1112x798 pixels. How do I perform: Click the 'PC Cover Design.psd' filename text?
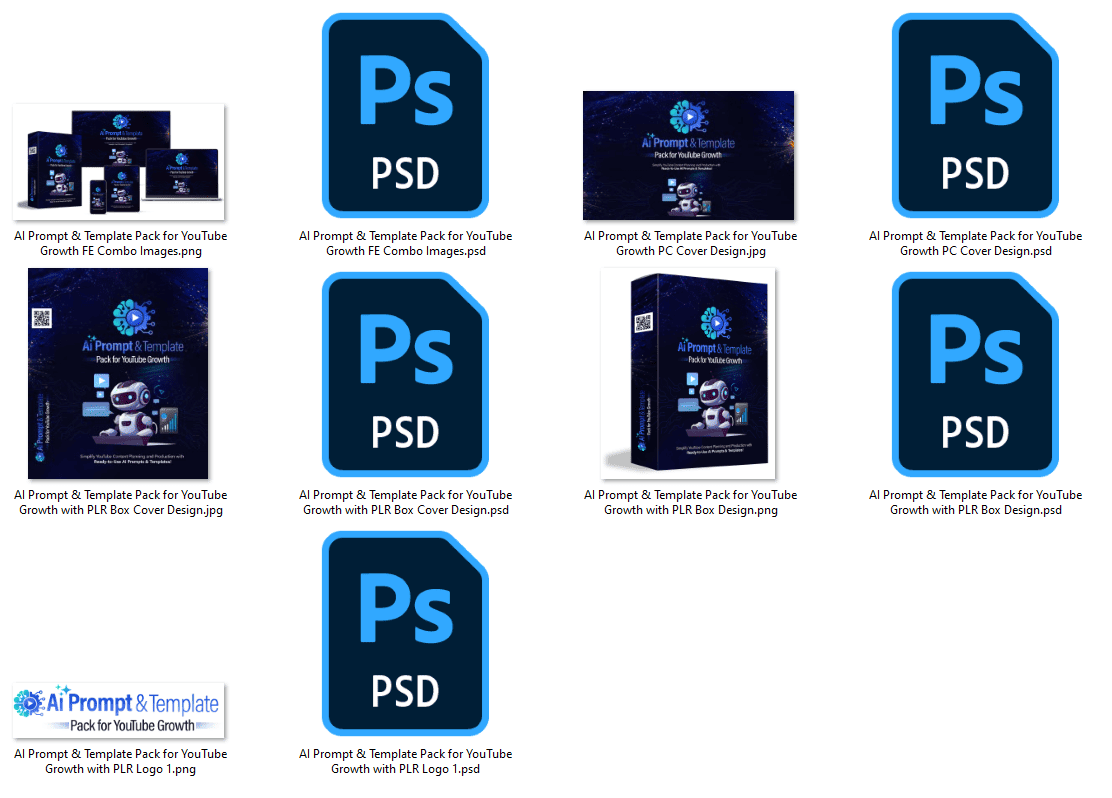tap(975, 244)
